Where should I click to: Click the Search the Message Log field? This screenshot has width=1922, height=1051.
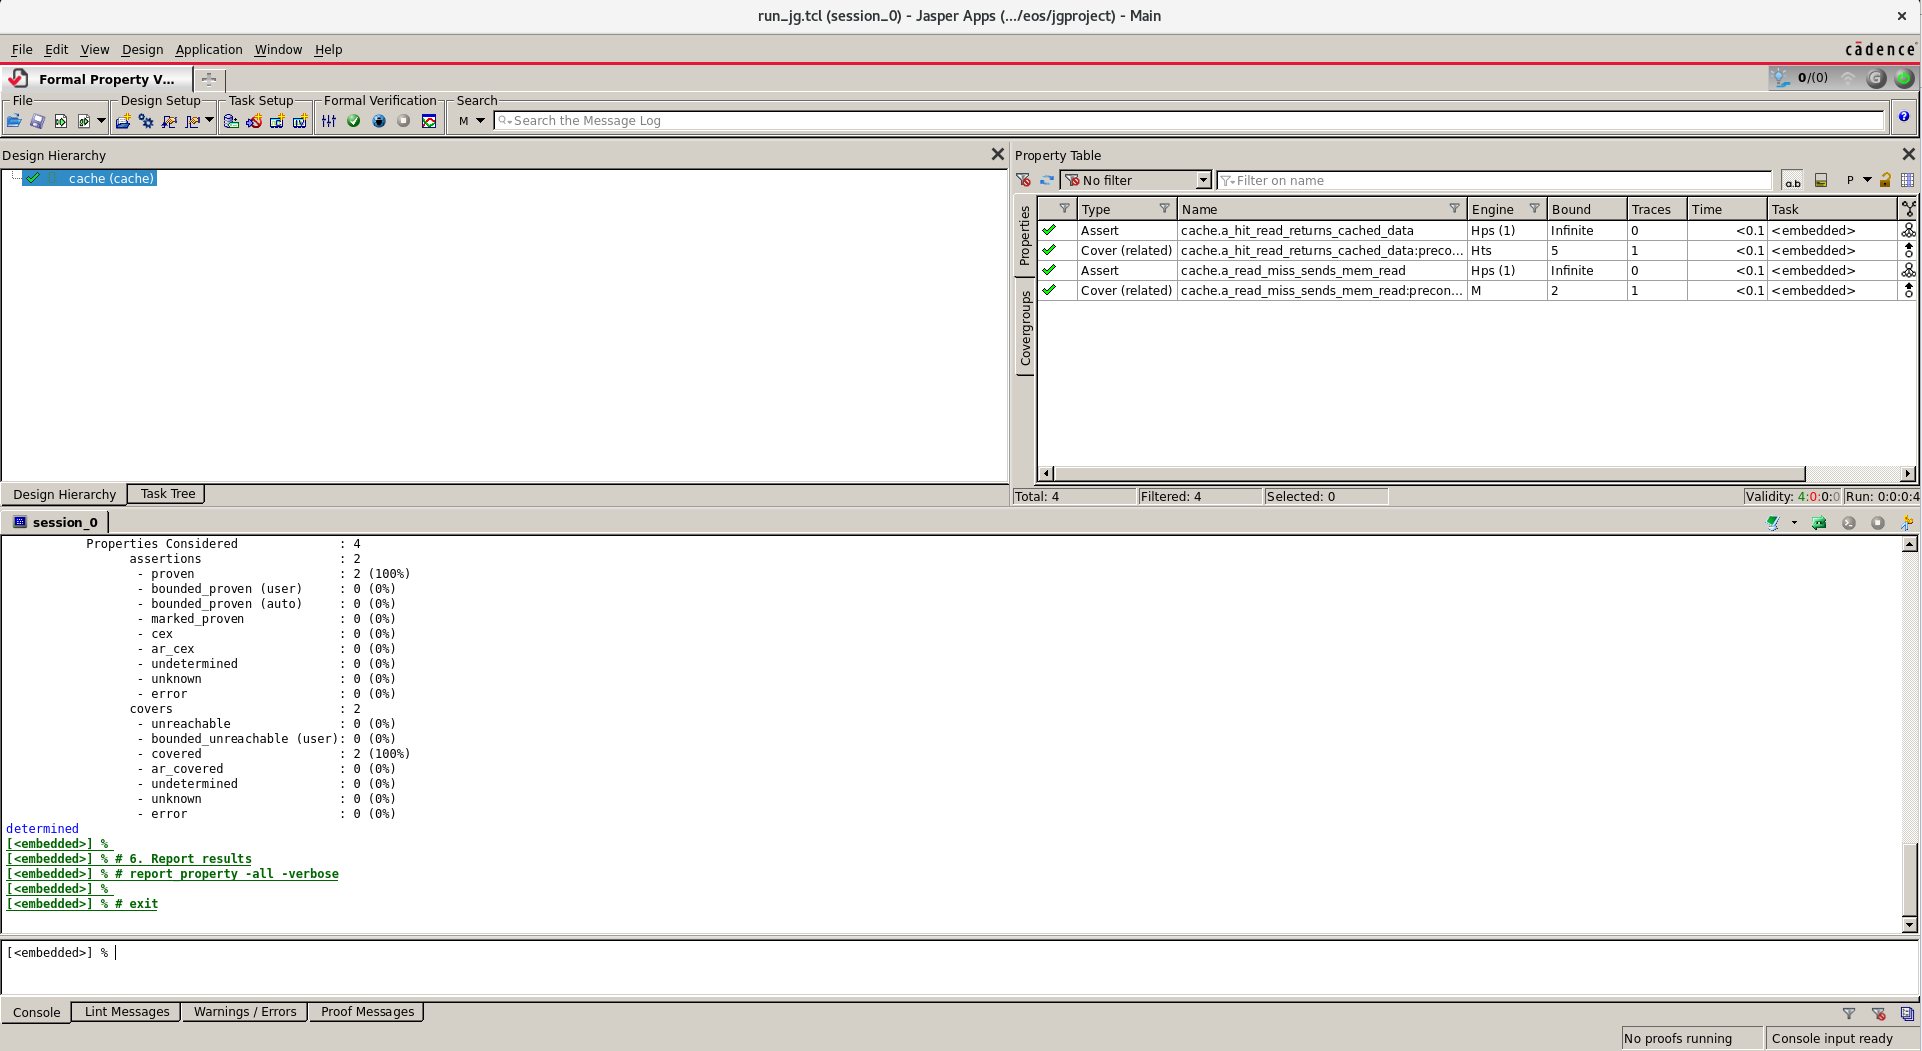click(1189, 121)
